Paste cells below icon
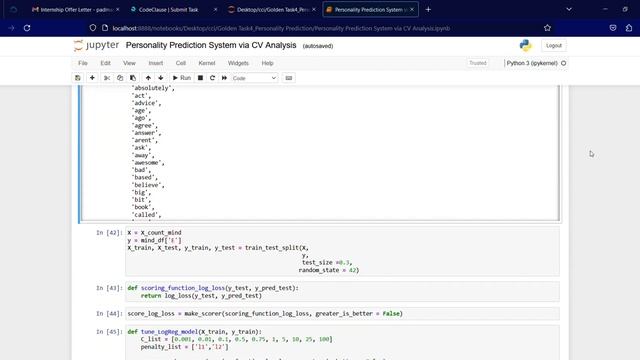The height and width of the screenshot is (360, 640). (x=133, y=78)
